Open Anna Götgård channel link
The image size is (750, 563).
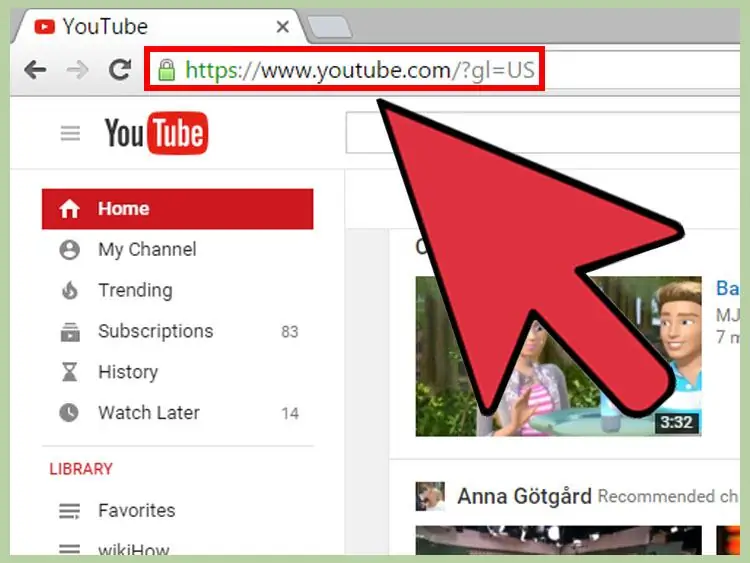coord(524,497)
